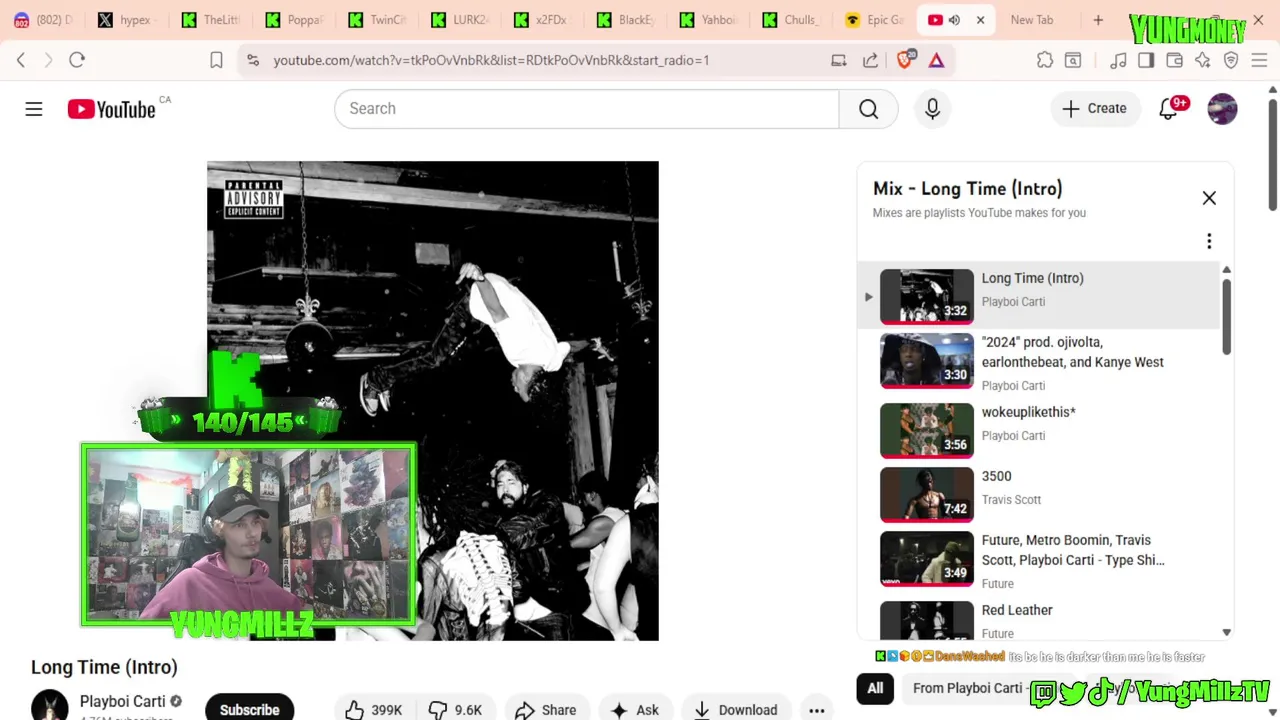Play Long Time (Intro) from the mix list
Image resolution: width=1280 pixels, height=720 pixels.
pos(1040,296)
